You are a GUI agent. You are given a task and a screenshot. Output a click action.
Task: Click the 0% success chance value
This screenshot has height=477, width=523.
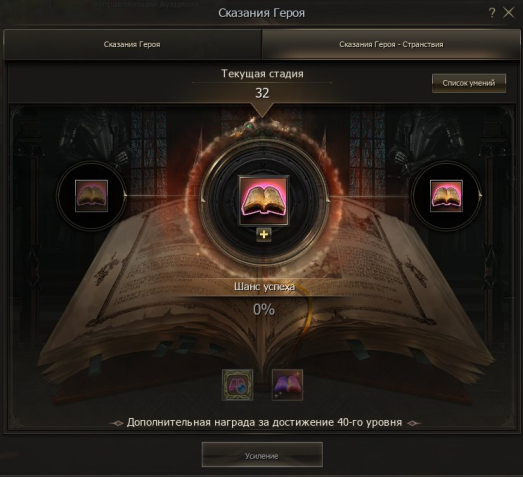click(264, 310)
